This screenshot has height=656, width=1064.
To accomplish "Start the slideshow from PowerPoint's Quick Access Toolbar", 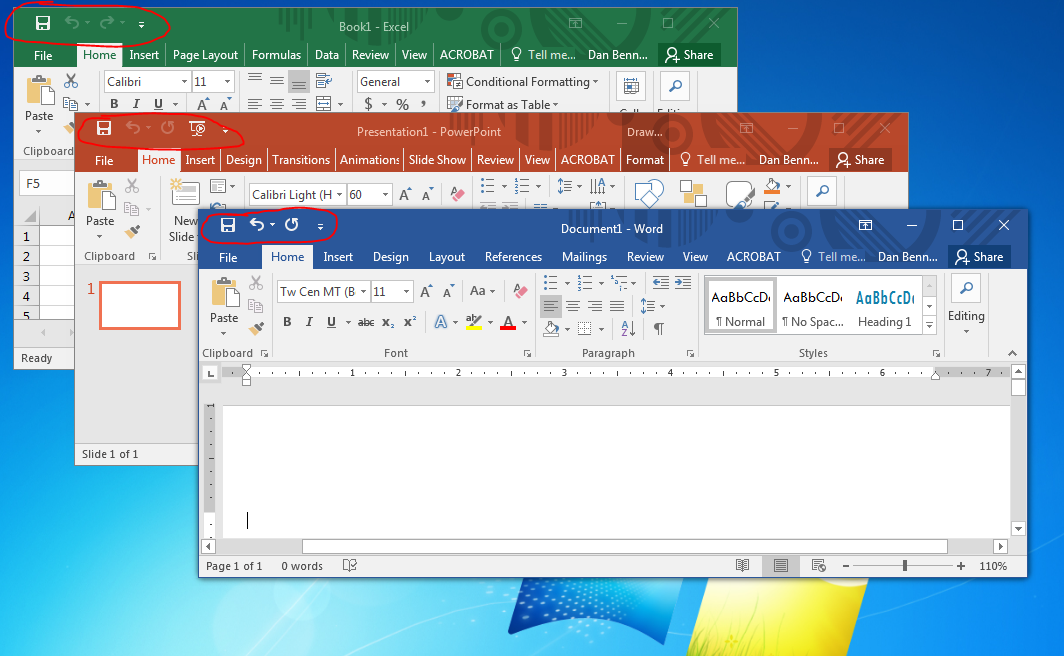I will pos(197,129).
